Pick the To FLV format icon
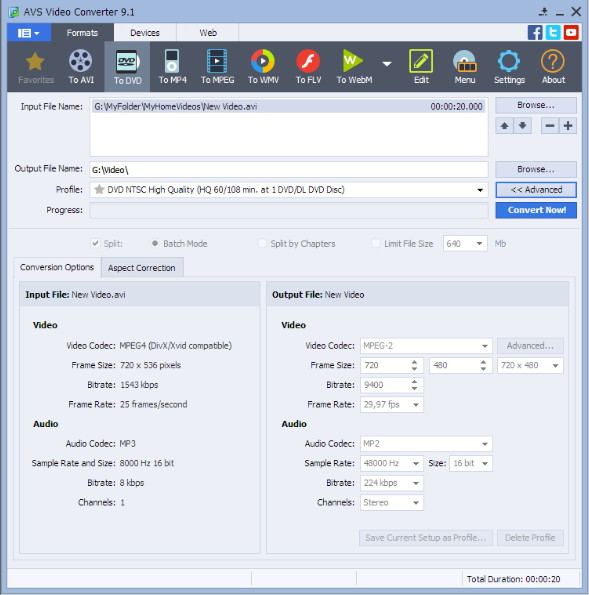 (x=308, y=67)
